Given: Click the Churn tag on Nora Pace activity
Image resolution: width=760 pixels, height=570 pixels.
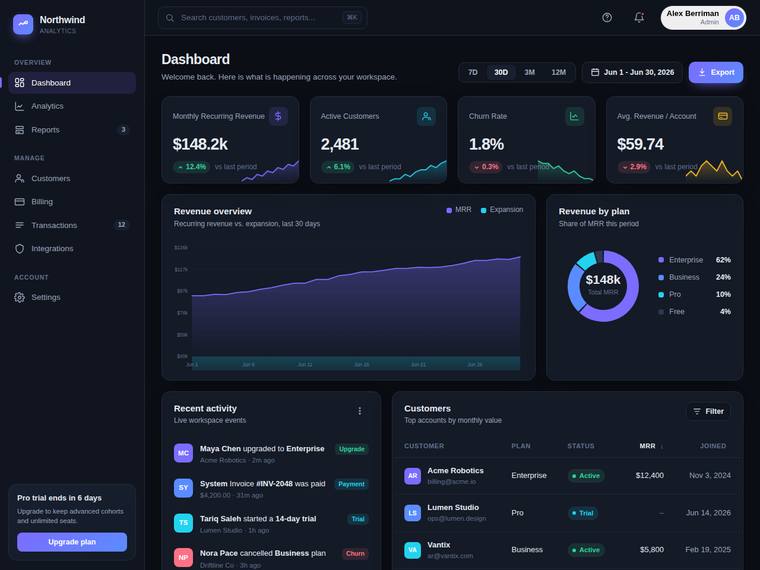Looking at the screenshot, I should pos(355,554).
